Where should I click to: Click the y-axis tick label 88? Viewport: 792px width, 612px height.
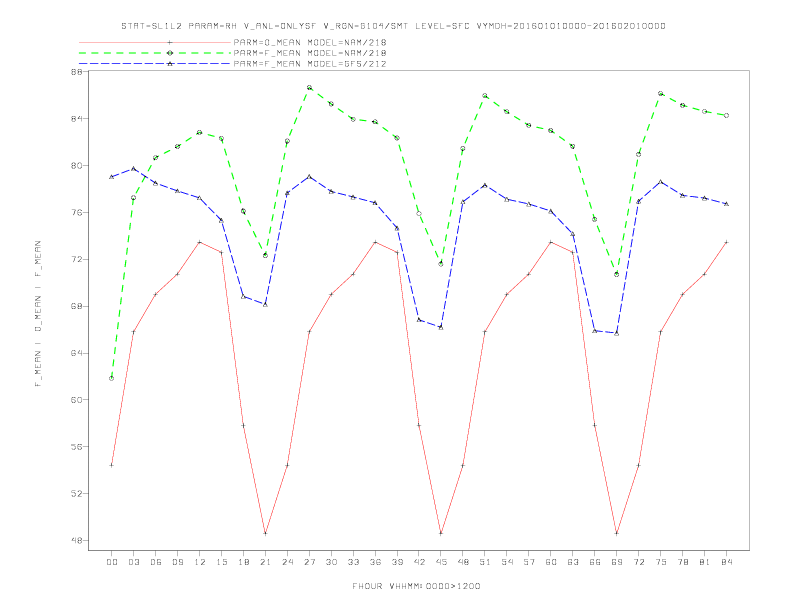[77, 72]
